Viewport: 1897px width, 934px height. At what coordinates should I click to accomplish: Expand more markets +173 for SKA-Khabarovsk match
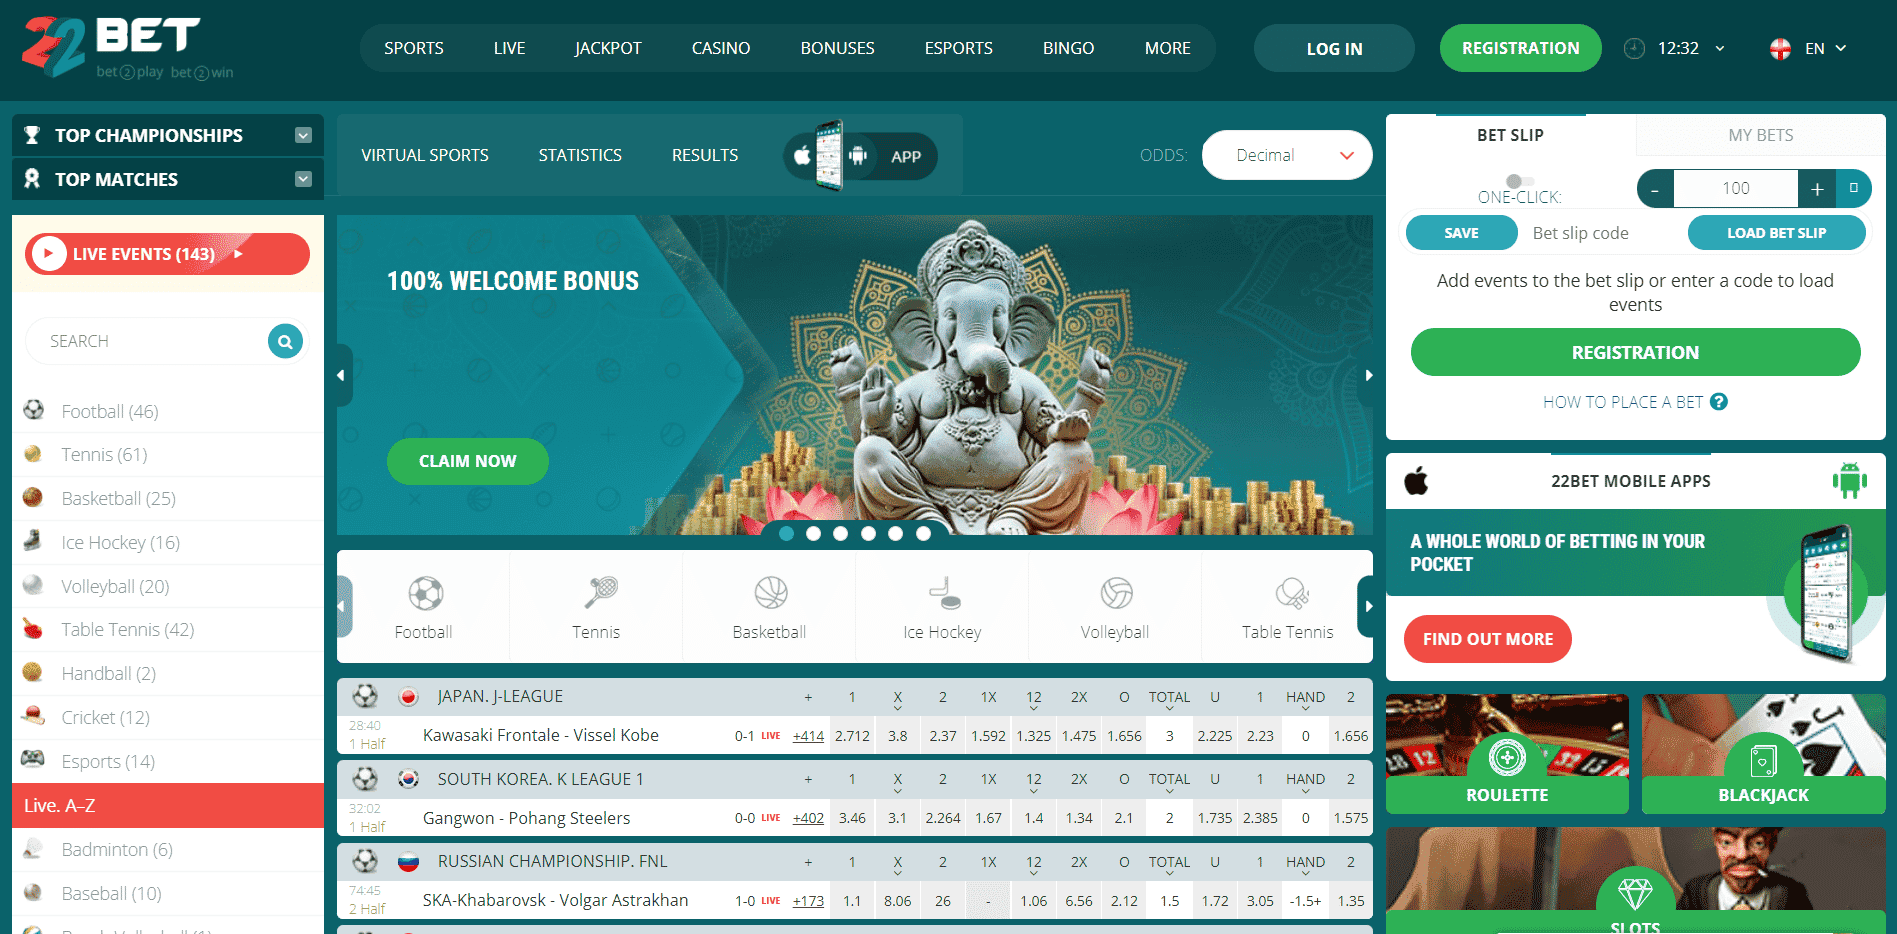pyautogui.click(x=808, y=901)
